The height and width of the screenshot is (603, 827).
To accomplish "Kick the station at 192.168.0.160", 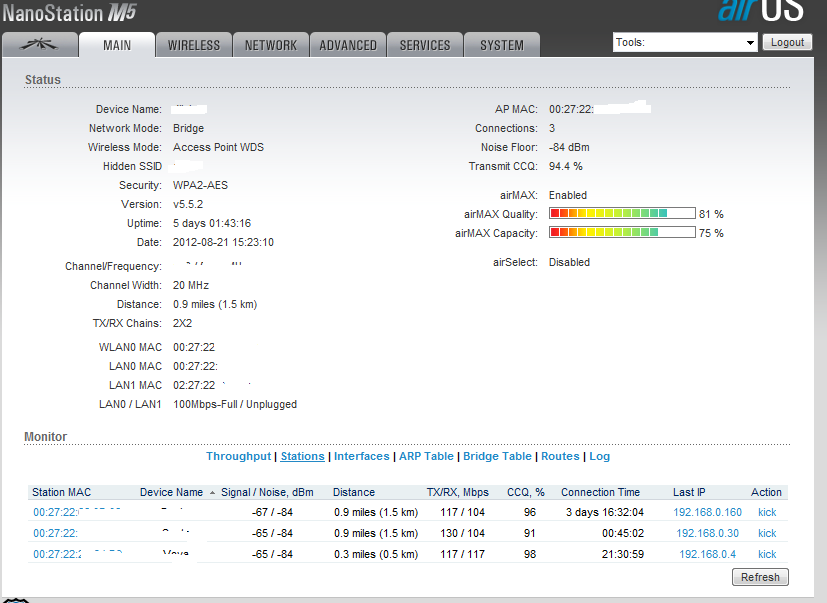I will click(767, 512).
